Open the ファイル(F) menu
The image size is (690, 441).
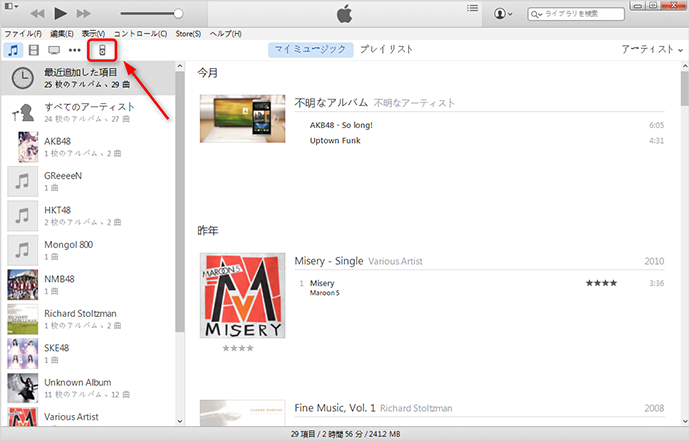pos(23,34)
